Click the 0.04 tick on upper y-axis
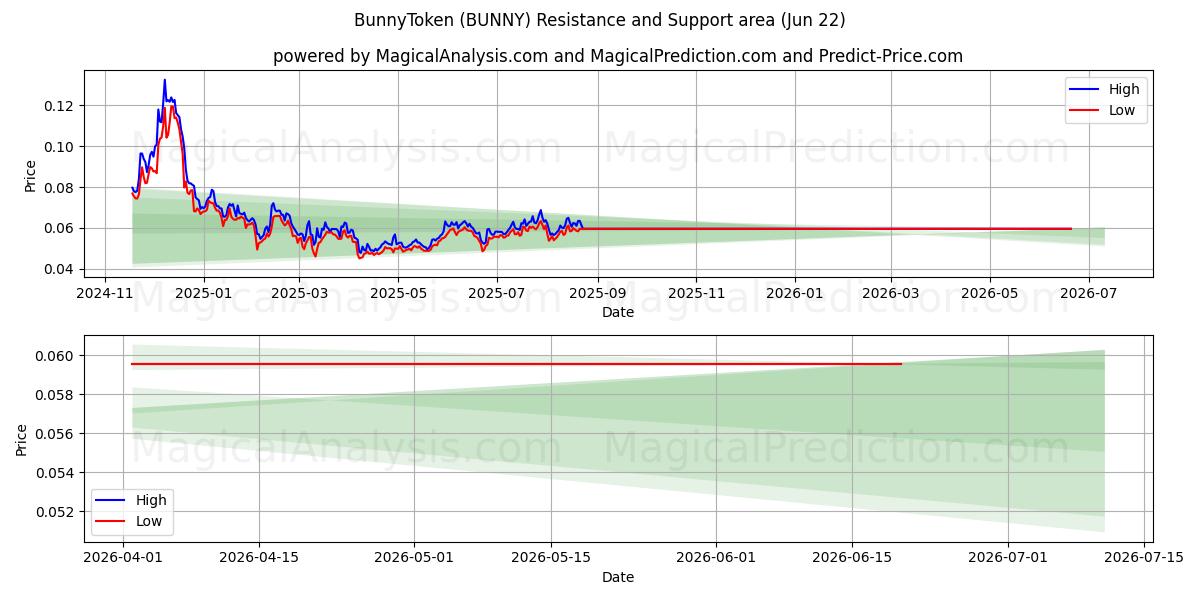1200x600 pixels. [x=60, y=269]
